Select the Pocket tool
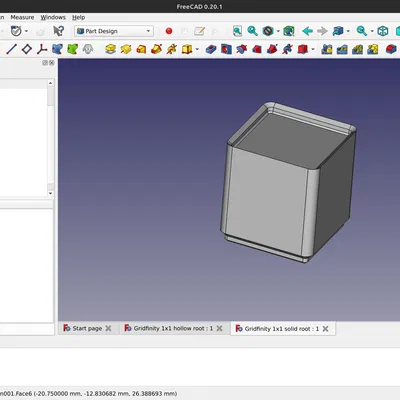 211,49
